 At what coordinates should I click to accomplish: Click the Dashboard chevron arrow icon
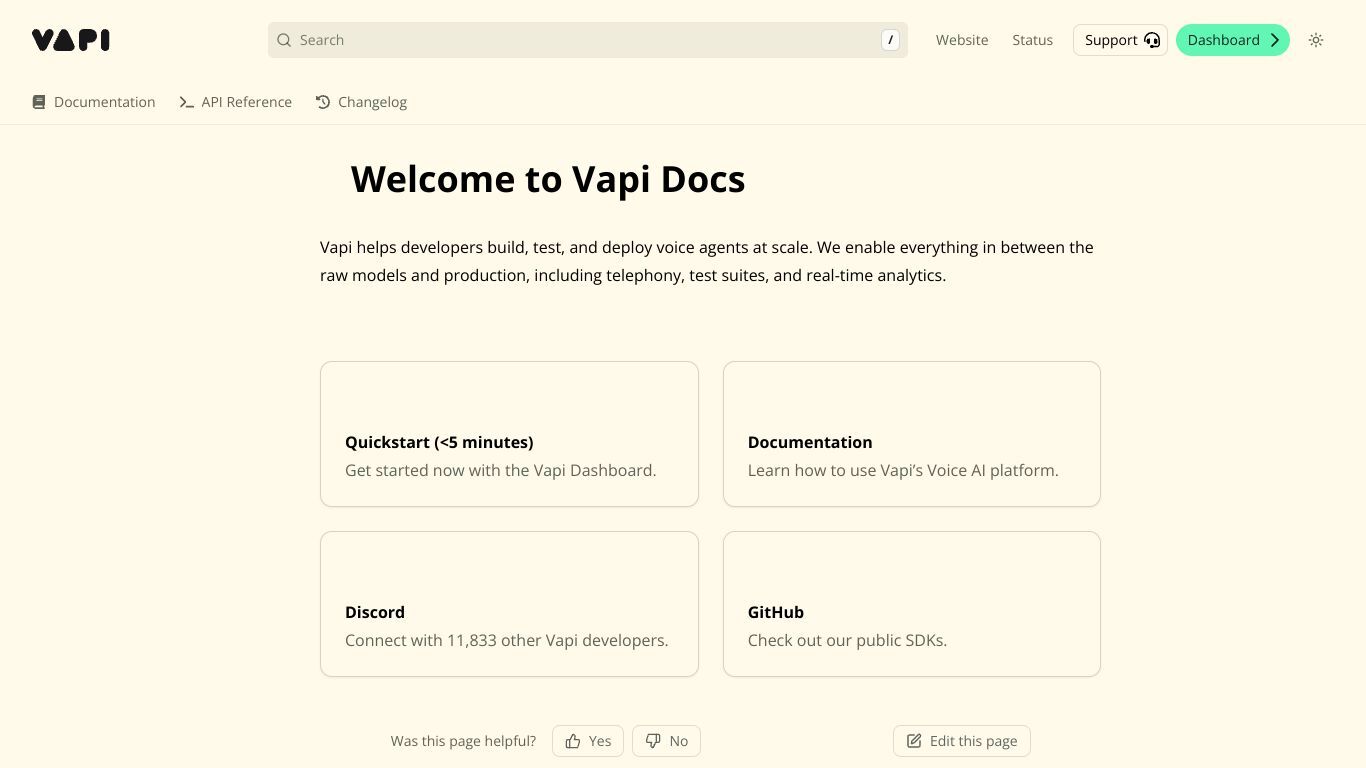point(1275,40)
